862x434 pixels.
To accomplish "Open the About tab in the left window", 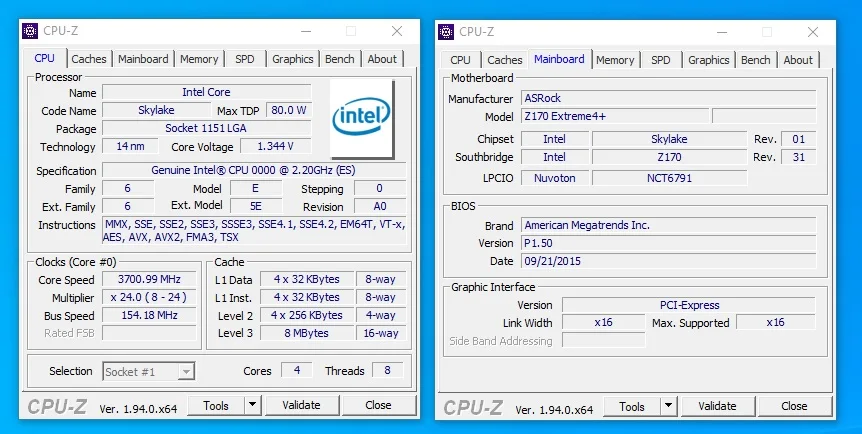I will [x=382, y=59].
